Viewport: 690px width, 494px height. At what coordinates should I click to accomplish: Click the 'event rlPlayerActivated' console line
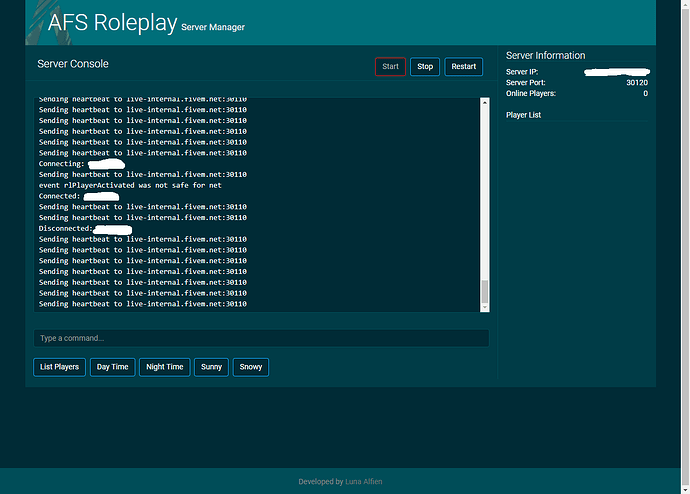130,185
